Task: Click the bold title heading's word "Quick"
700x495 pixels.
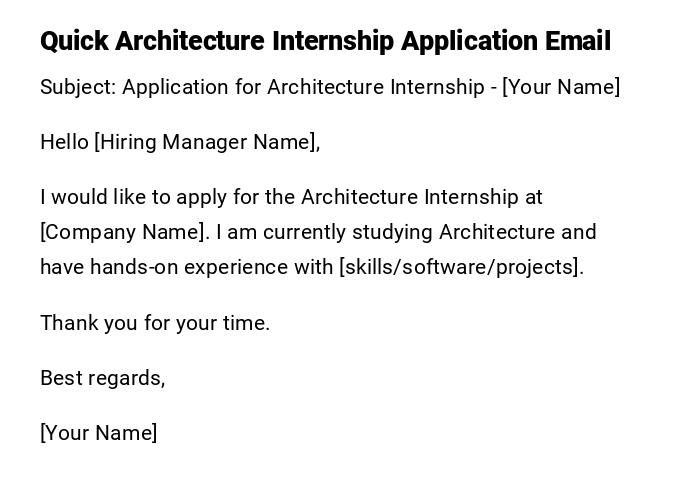Action: pos(74,42)
